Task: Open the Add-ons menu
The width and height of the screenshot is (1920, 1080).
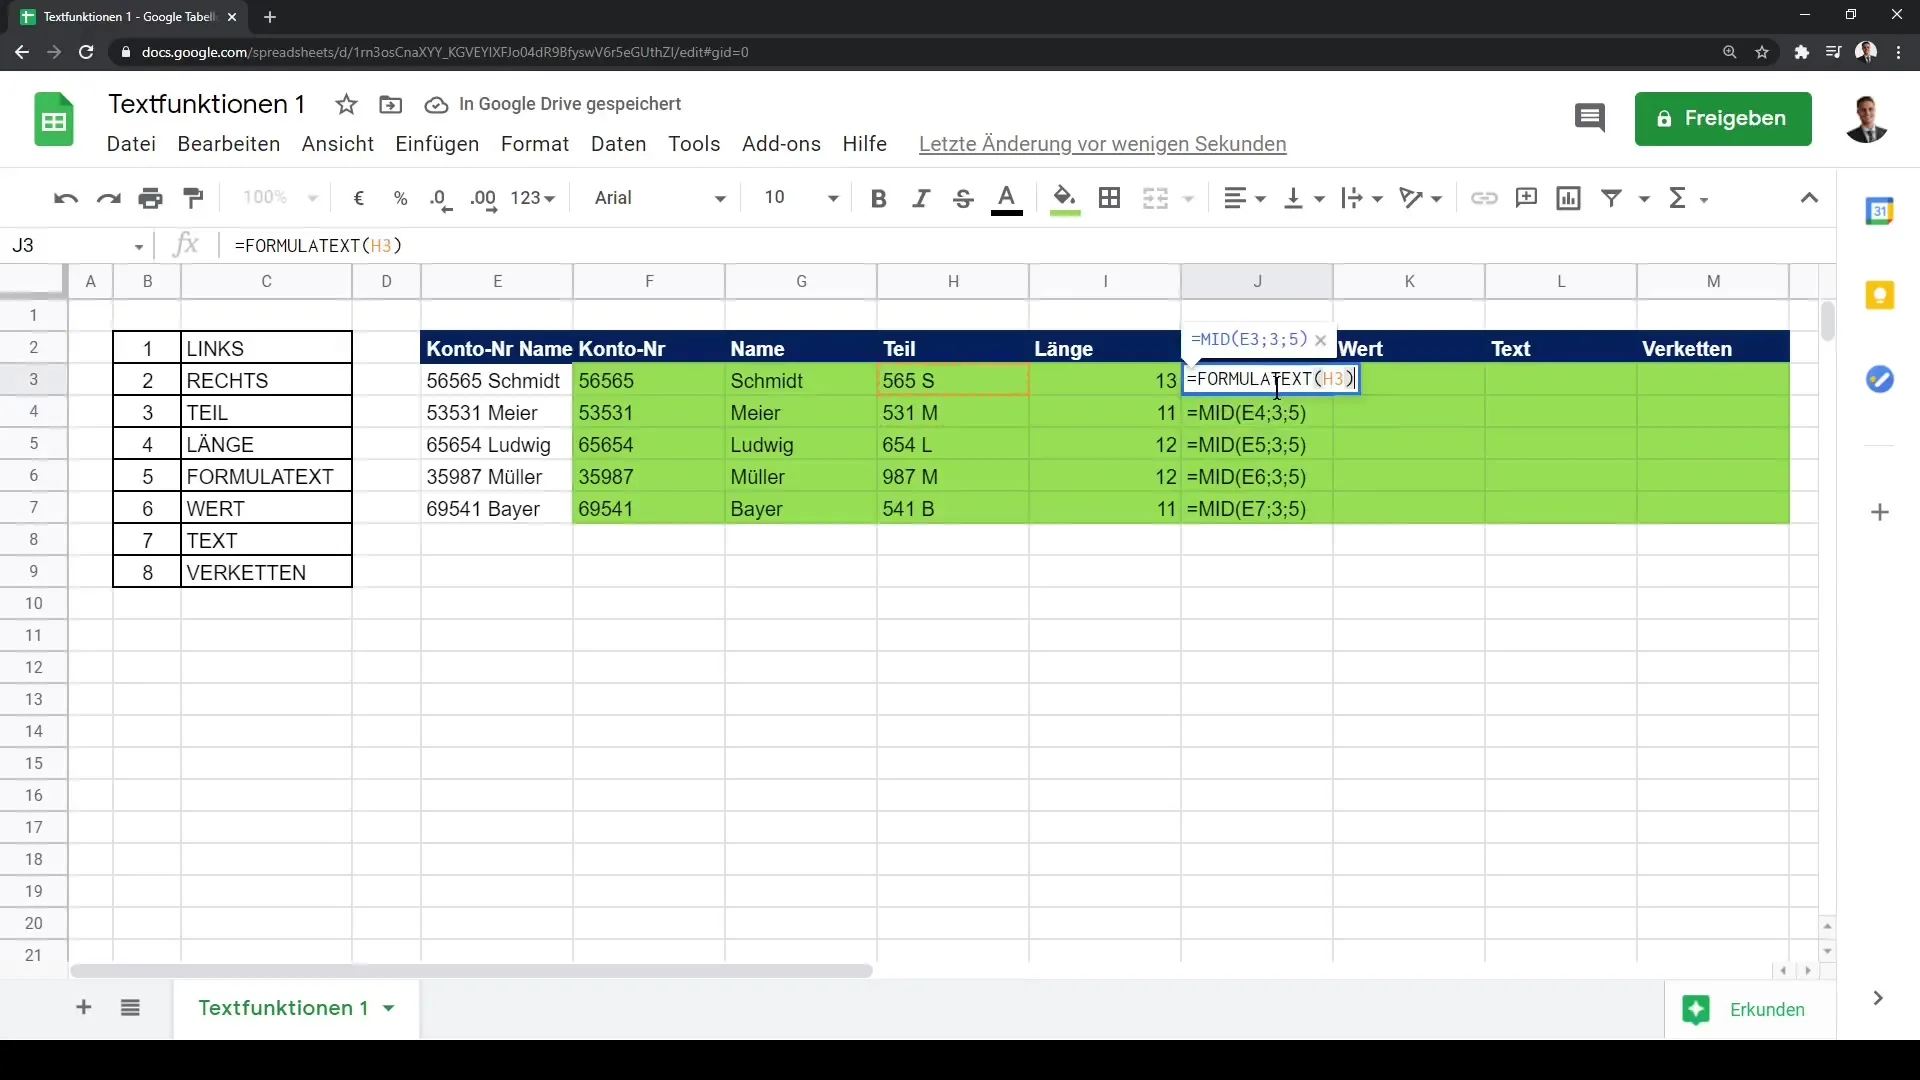Action: click(781, 144)
